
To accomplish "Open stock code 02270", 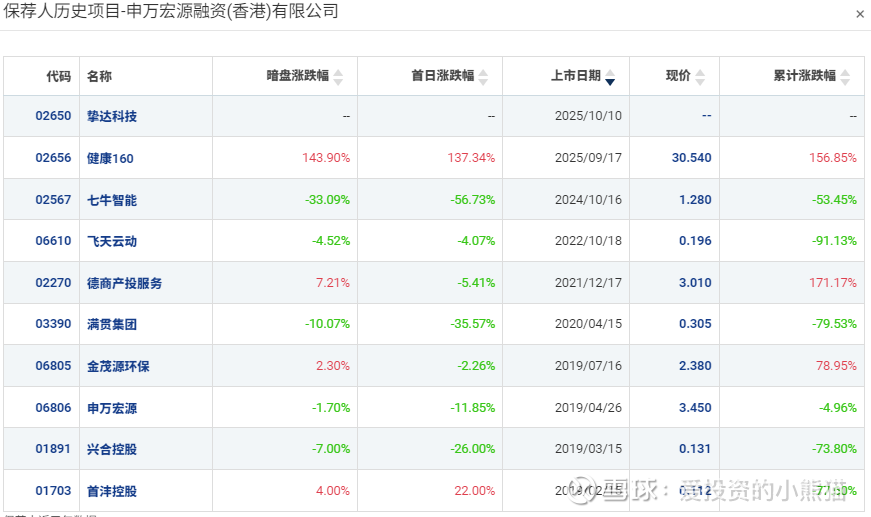I will pos(53,283).
